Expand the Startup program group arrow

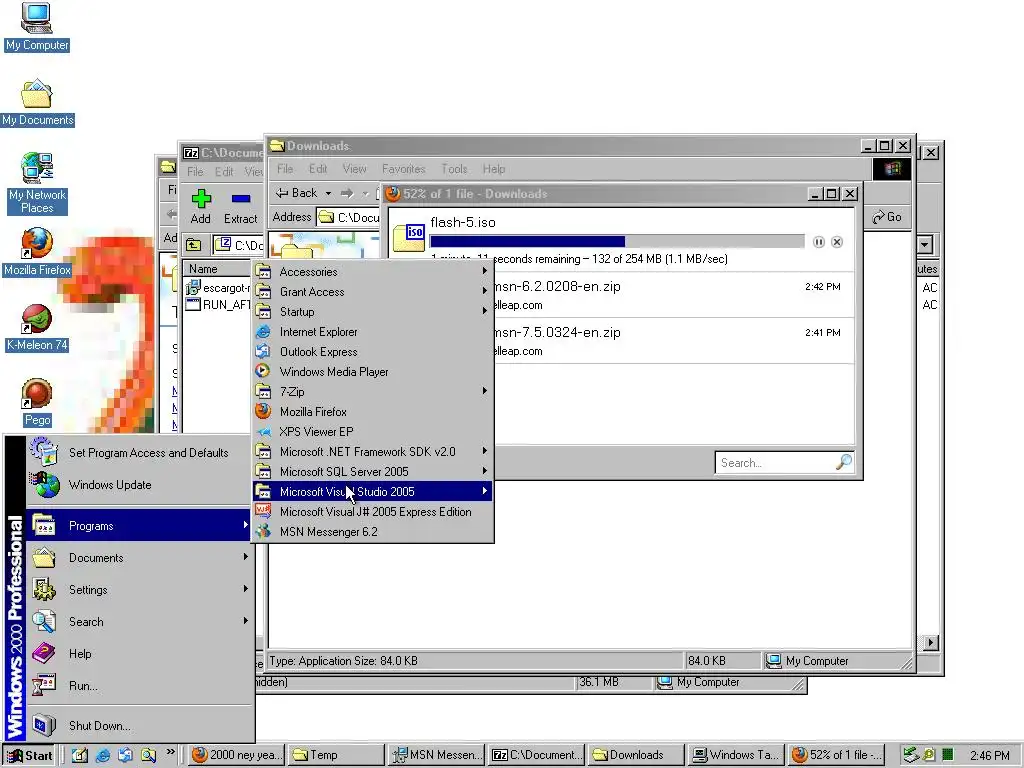[x=485, y=312]
